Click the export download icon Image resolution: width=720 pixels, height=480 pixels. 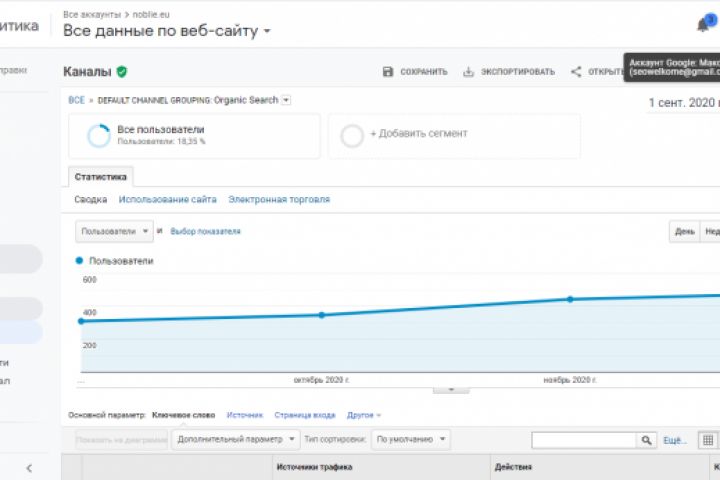click(x=468, y=72)
